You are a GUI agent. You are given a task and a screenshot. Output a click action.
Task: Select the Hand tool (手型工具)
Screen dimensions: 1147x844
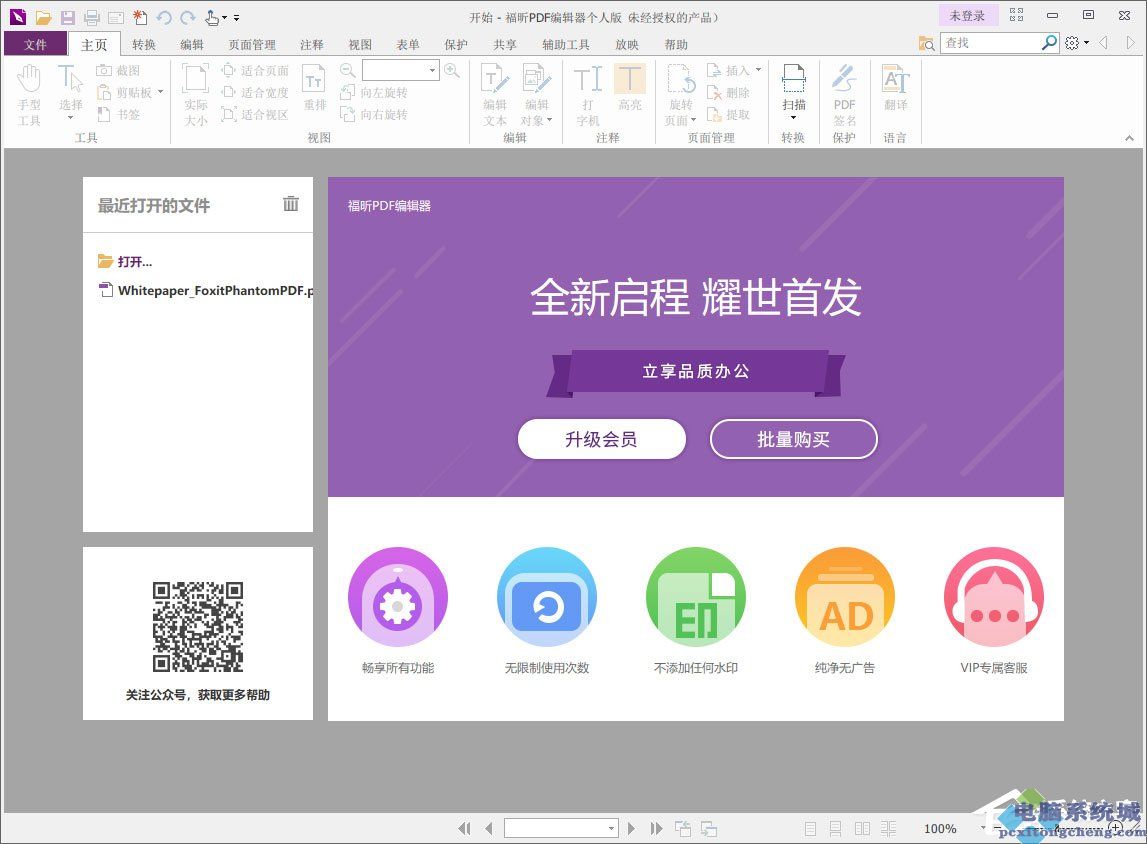coord(29,95)
